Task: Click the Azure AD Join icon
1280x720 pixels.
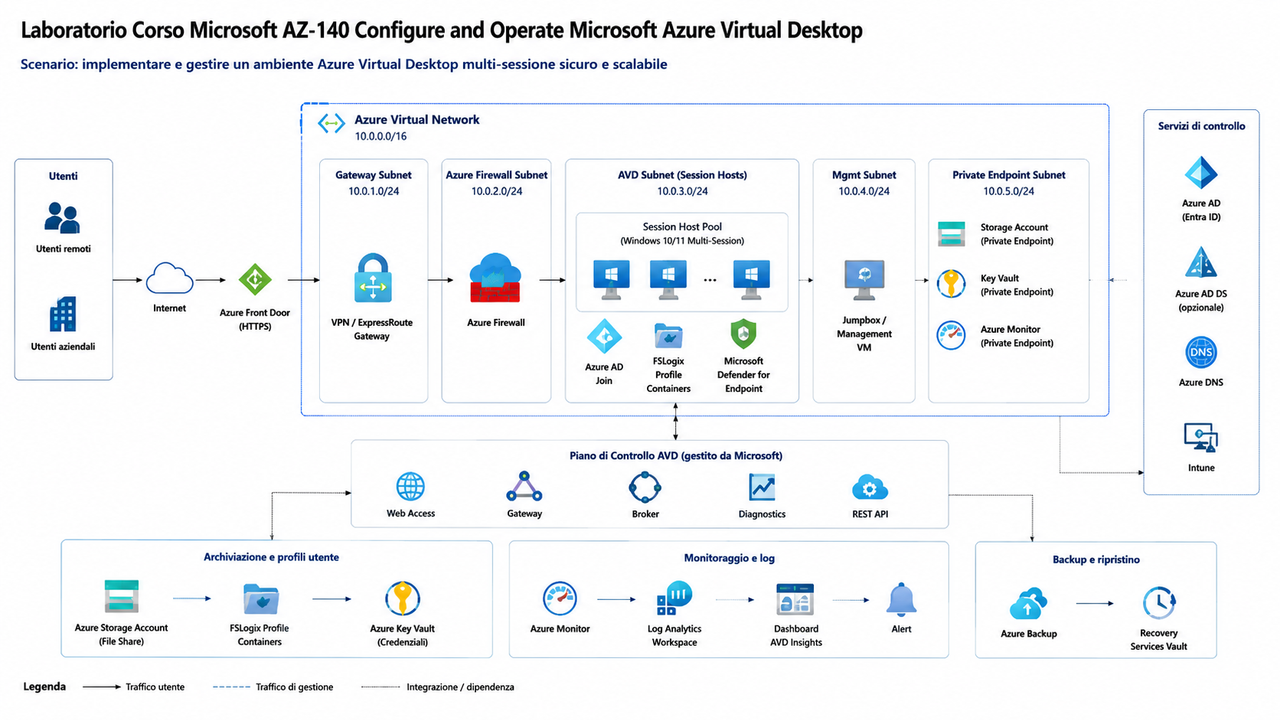Action: (x=604, y=338)
